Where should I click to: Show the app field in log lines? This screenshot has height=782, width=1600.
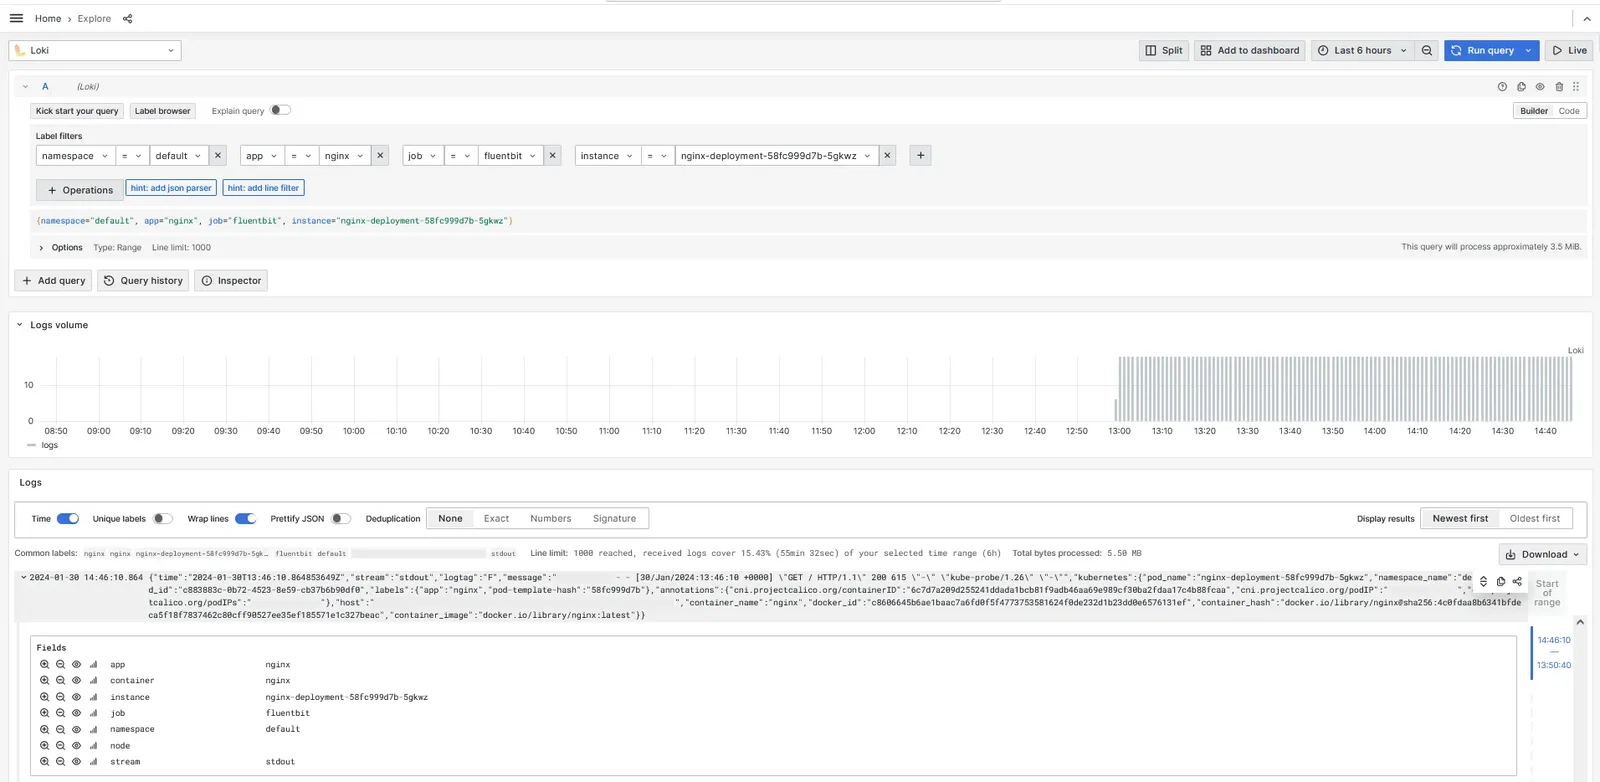click(x=76, y=664)
